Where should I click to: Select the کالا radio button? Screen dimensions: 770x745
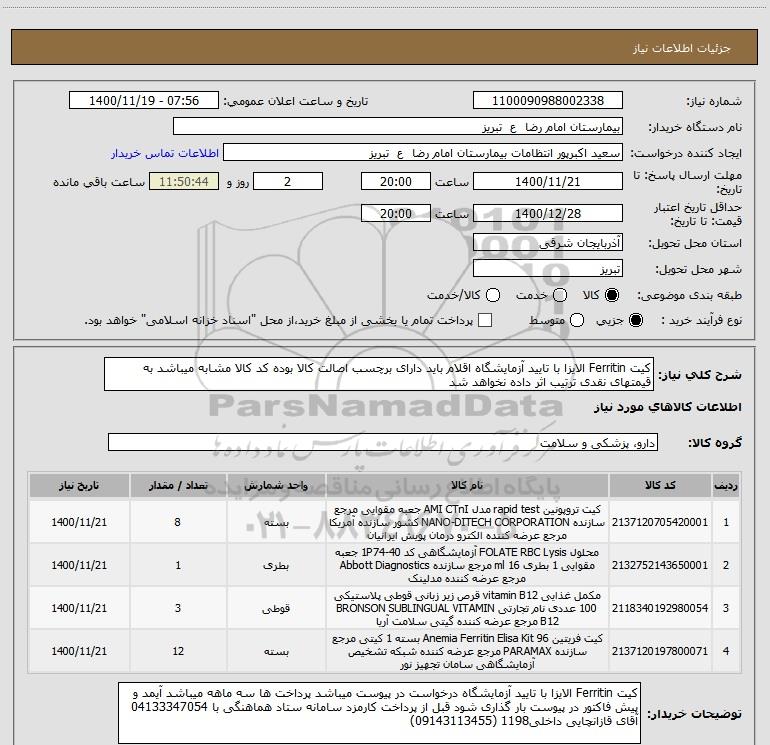pos(612,295)
